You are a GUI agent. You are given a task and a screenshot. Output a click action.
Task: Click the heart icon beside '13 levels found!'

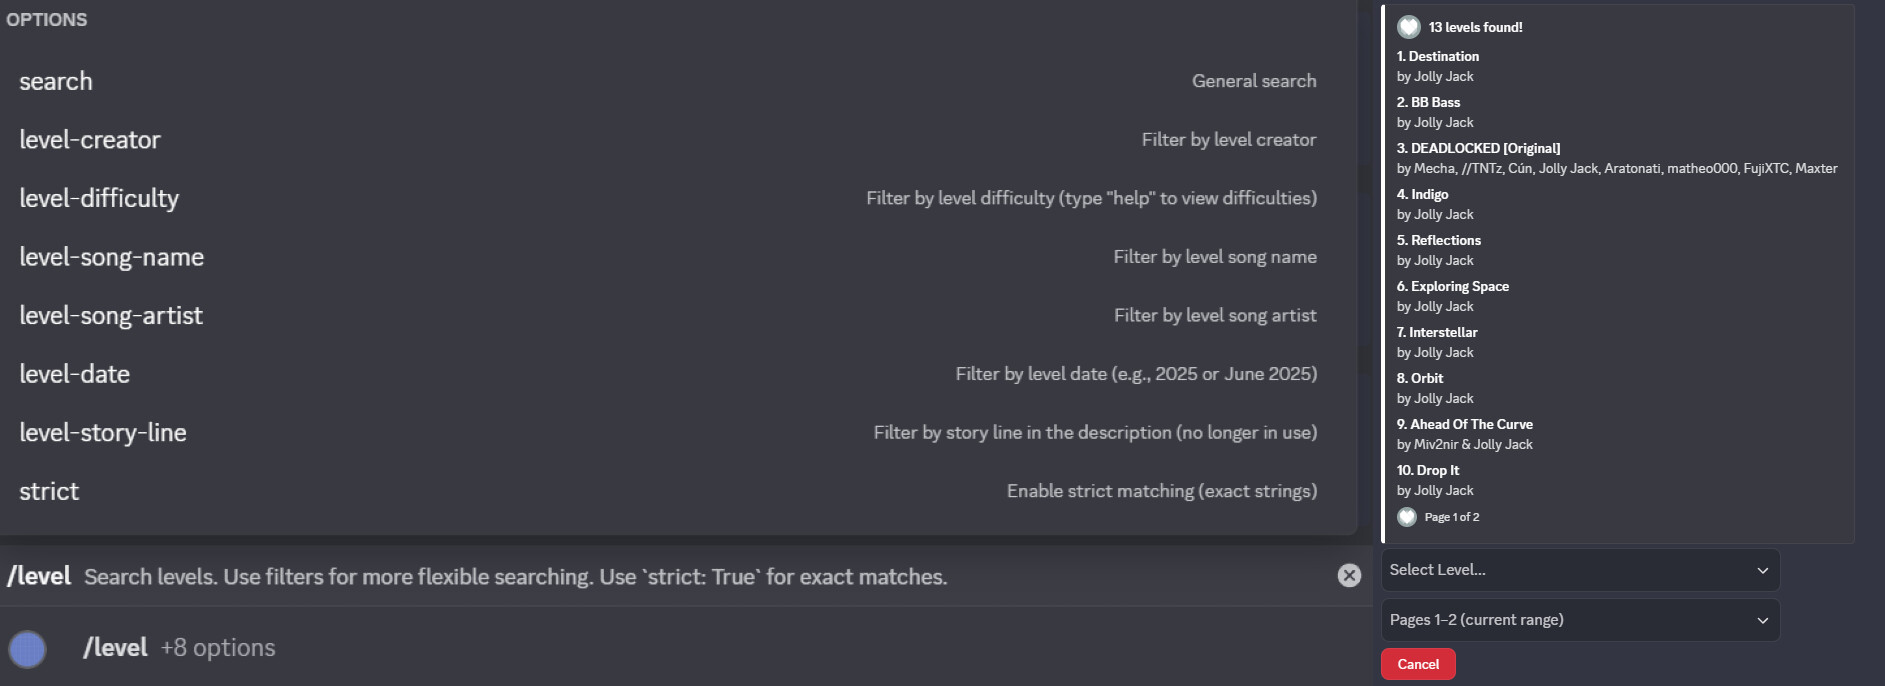(1409, 27)
